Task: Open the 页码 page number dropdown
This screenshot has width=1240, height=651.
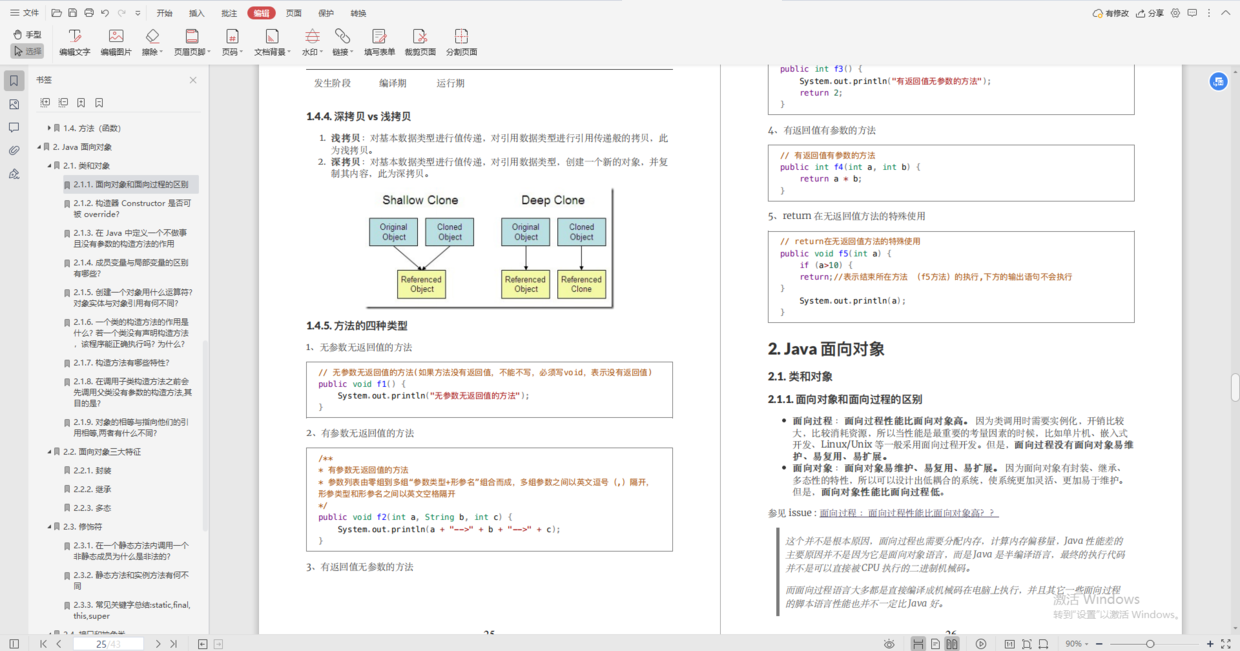Action: pos(231,42)
